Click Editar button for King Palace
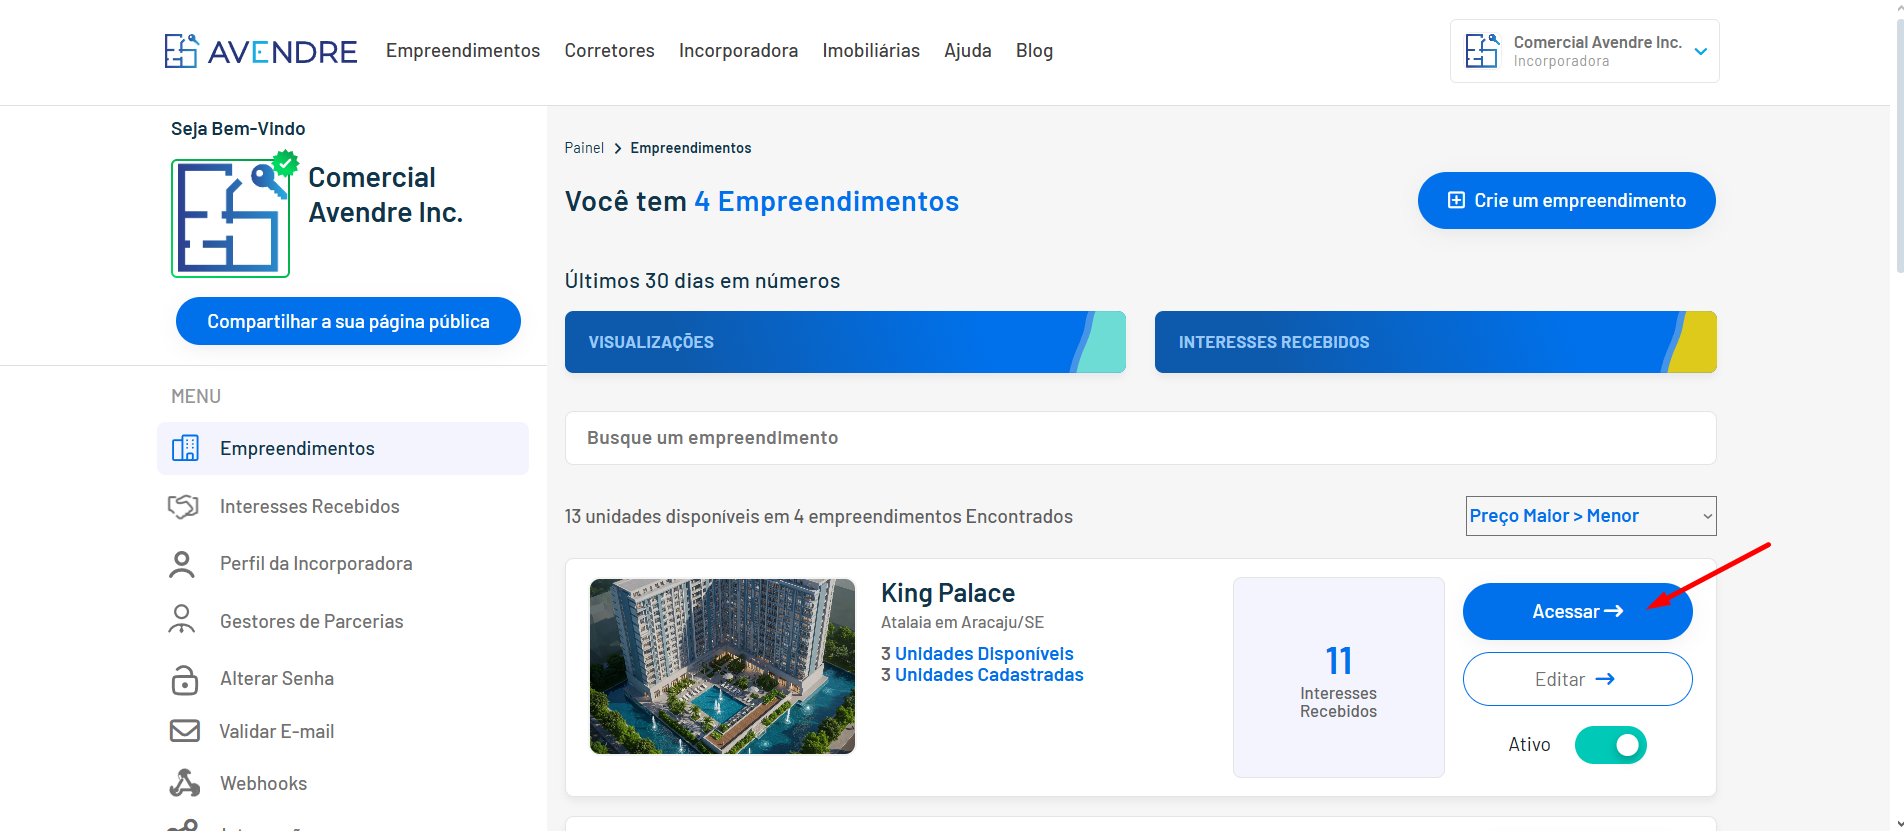Image resolution: width=1904 pixels, height=831 pixels. 1577,679
